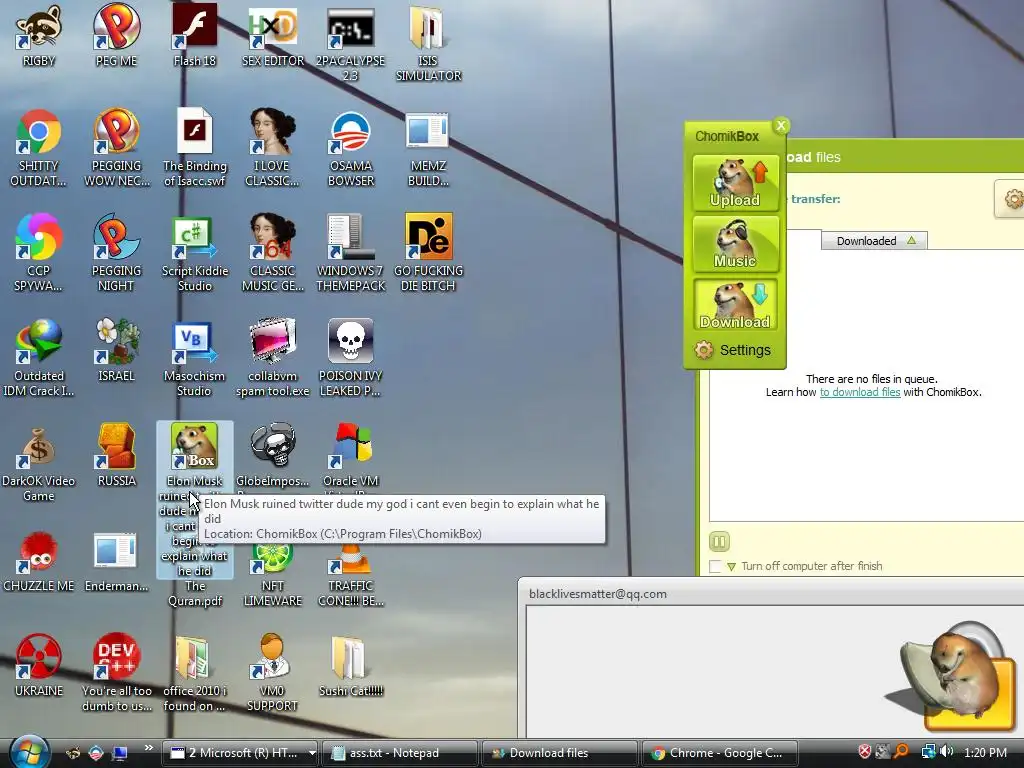
Task: Open ChomikBox Settings
Action: (733, 350)
